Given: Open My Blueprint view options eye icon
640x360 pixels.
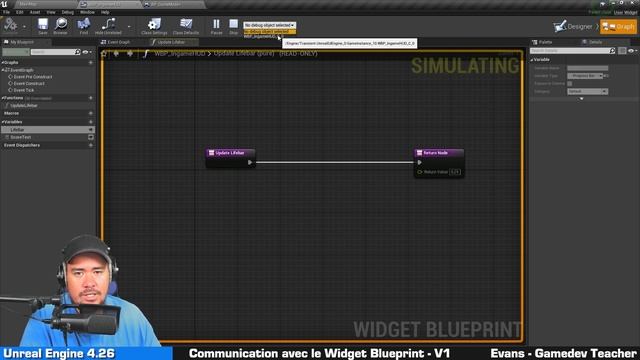Looking at the screenshot, I should 86,52.
